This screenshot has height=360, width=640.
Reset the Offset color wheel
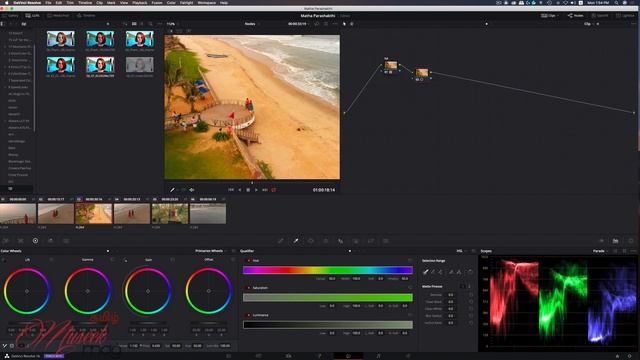tap(233, 260)
